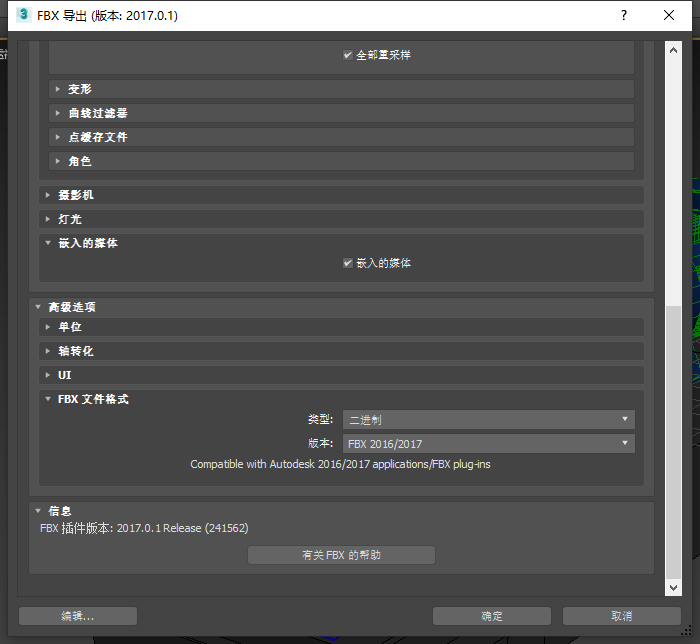Image resolution: width=700 pixels, height=644 pixels.
Task: Click the 编辑... button
Action: 78,616
